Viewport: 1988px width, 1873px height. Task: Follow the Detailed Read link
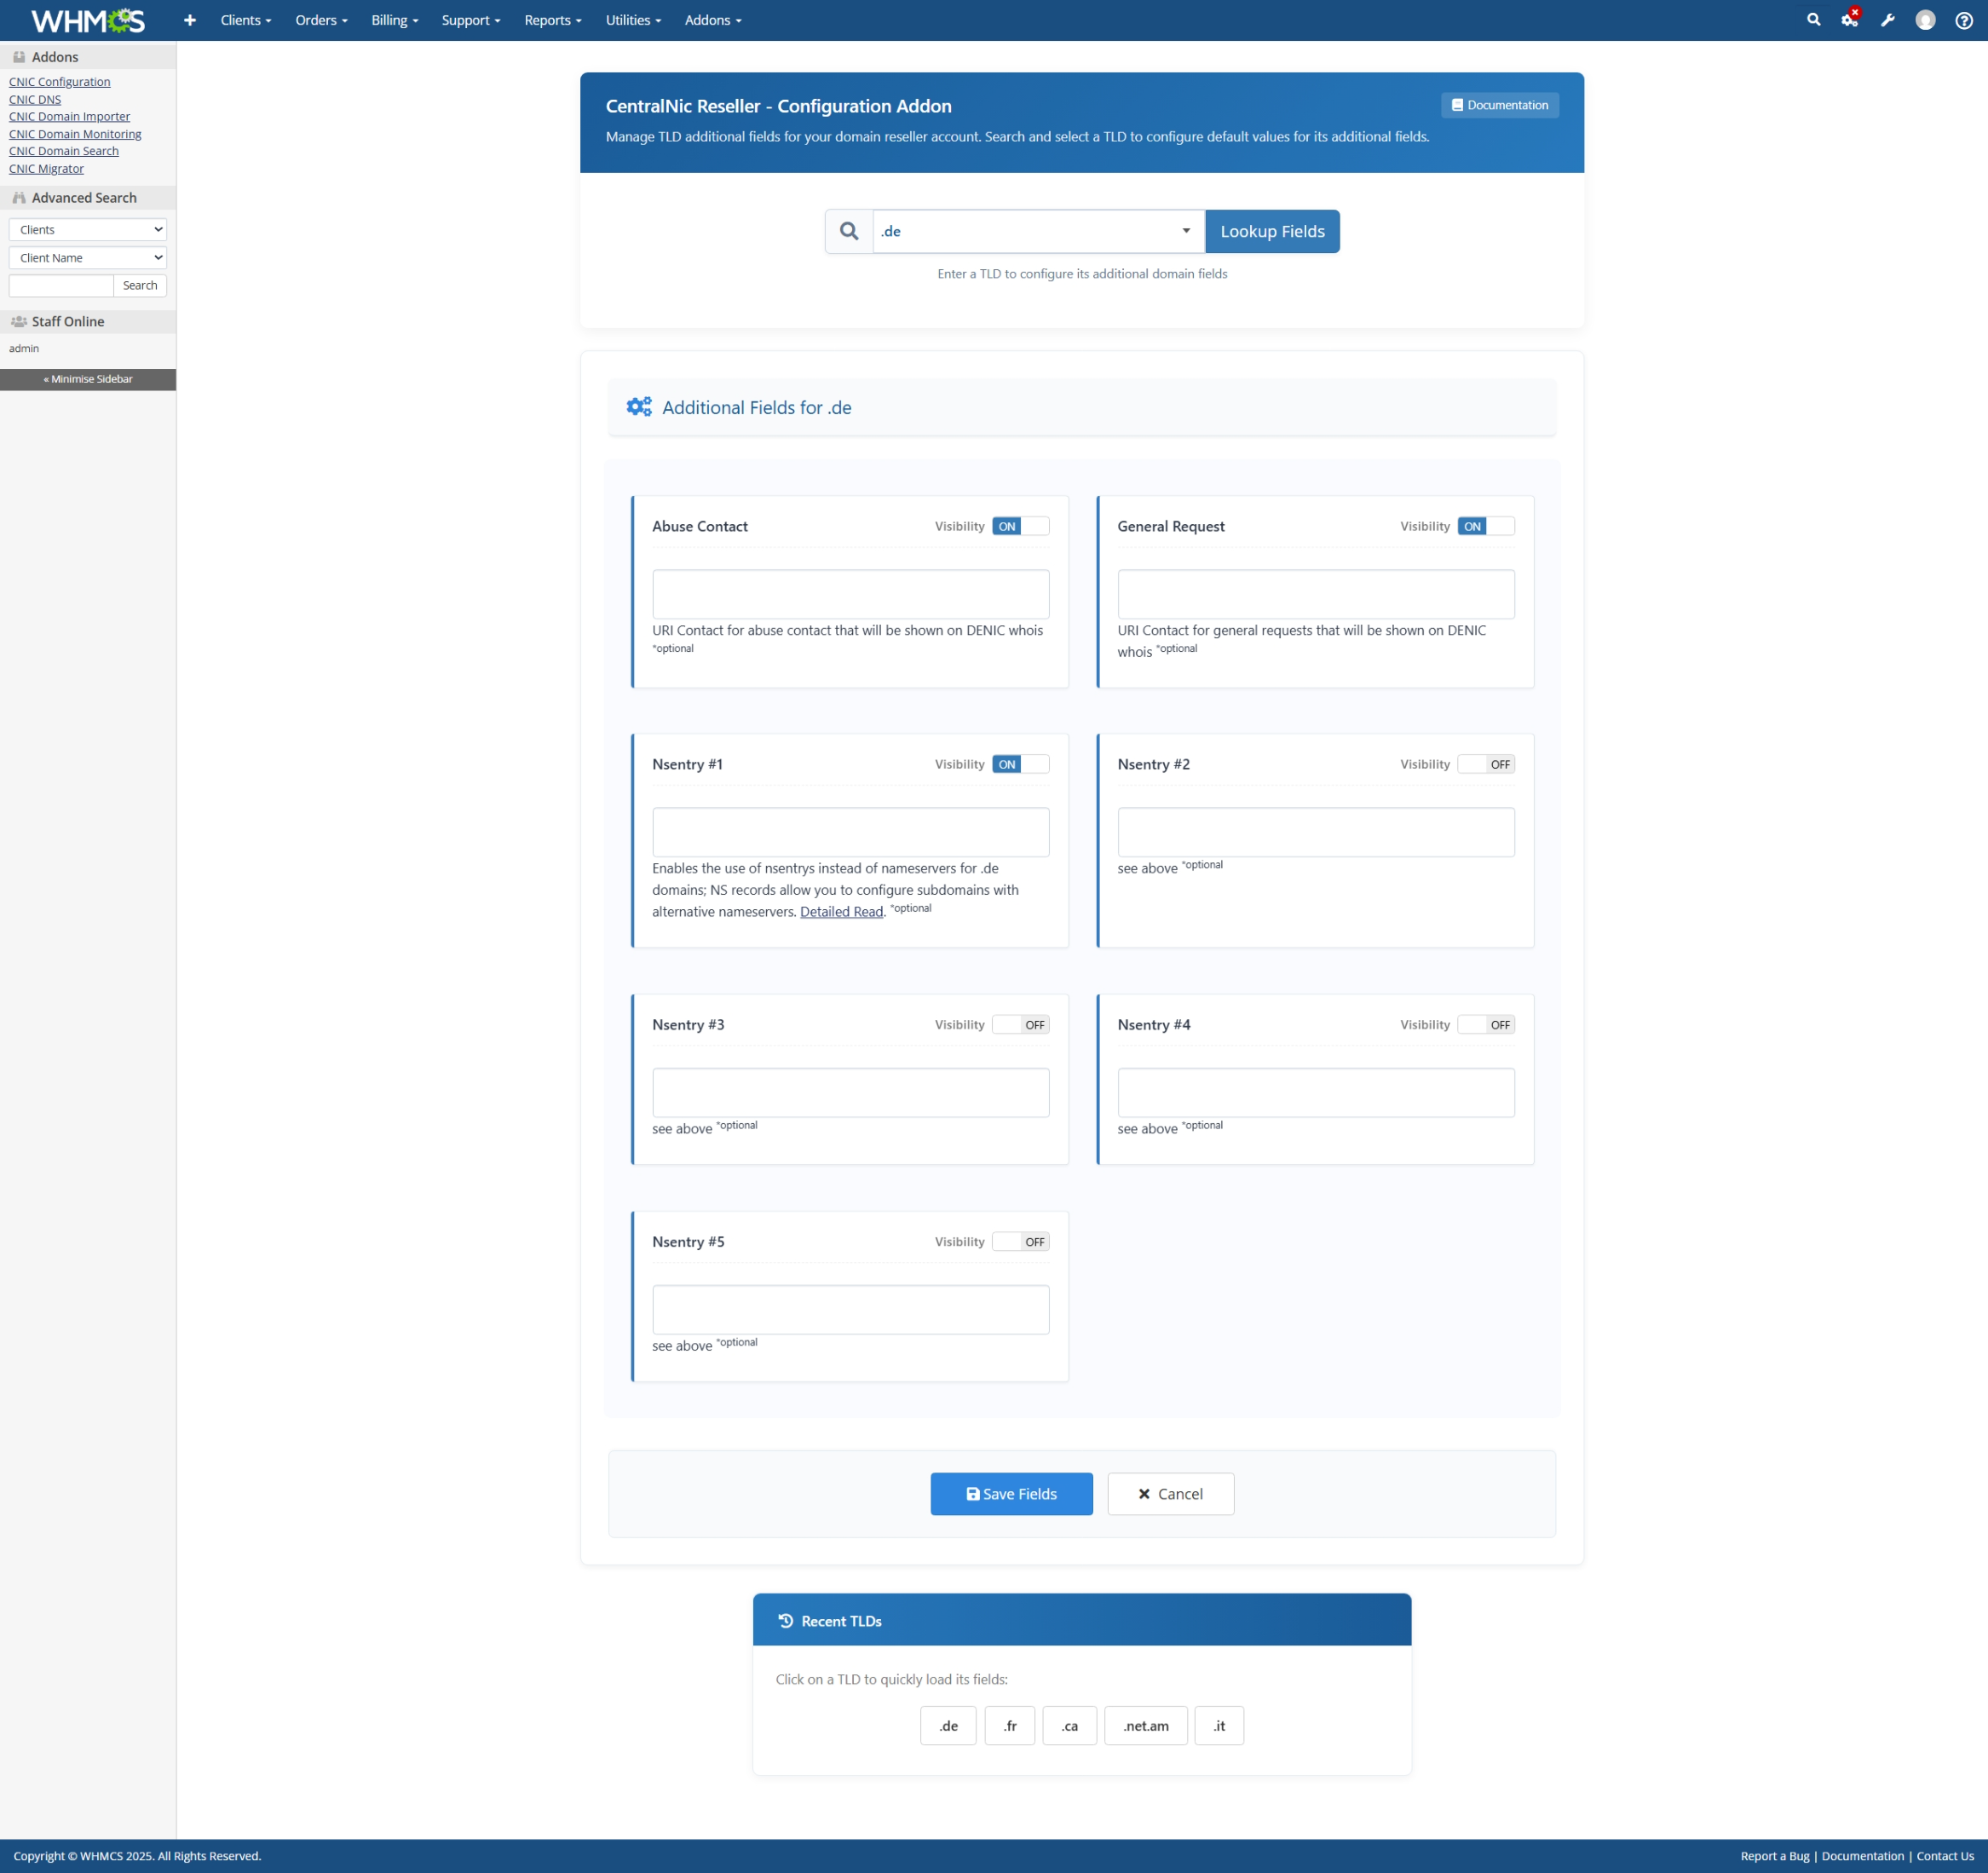click(841, 911)
